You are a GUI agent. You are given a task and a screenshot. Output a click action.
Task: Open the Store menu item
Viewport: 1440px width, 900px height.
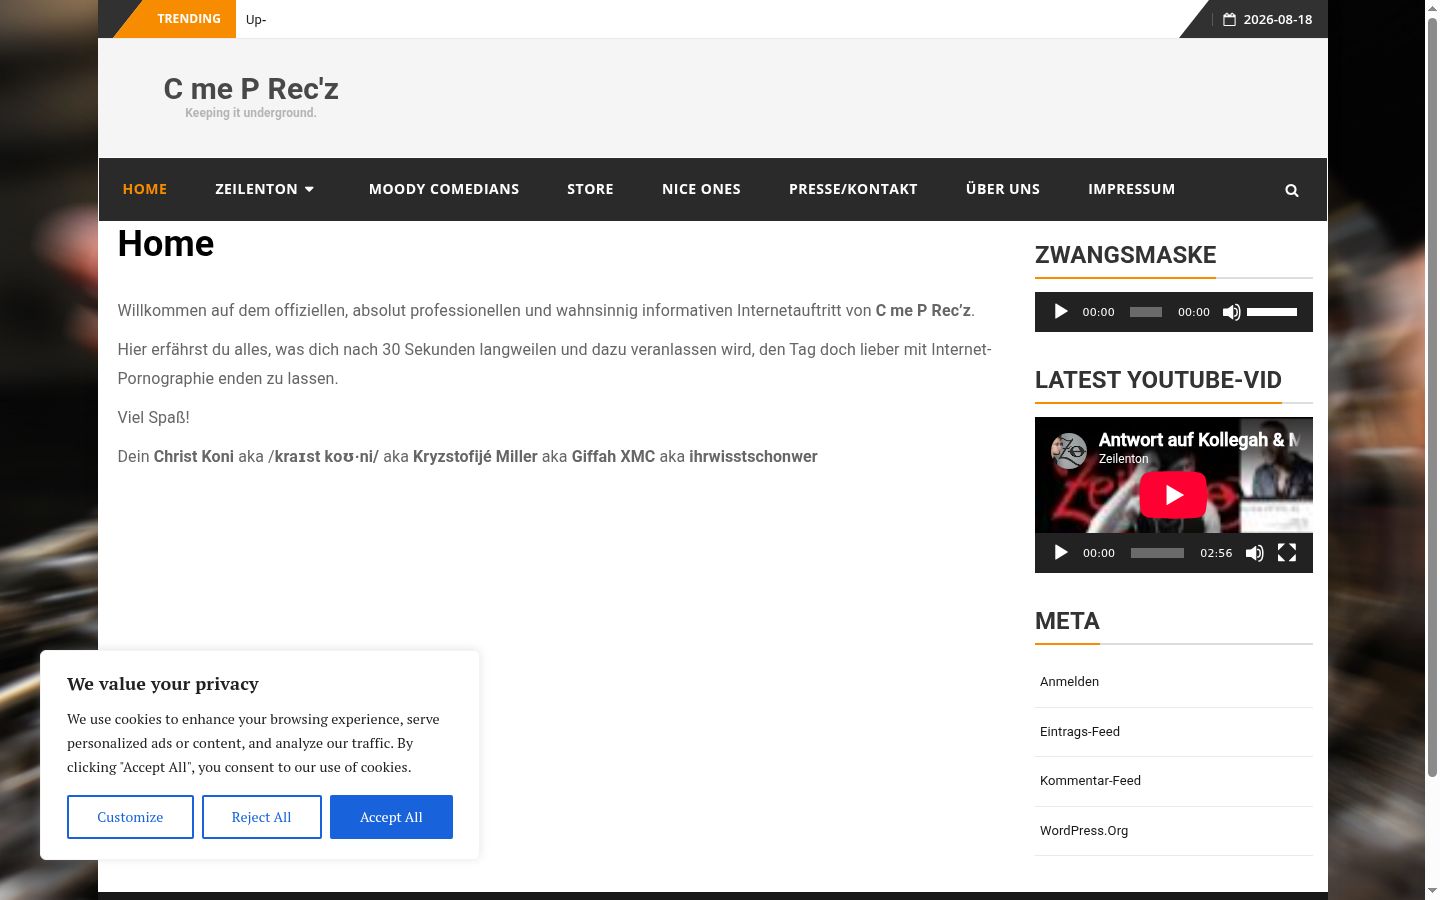(x=590, y=189)
